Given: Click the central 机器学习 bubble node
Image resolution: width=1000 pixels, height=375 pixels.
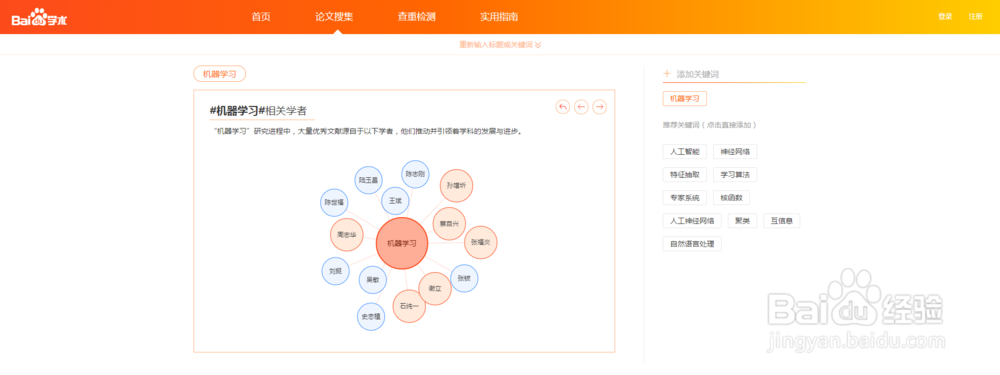Looking at the screenshot, I should coord(402,243).
